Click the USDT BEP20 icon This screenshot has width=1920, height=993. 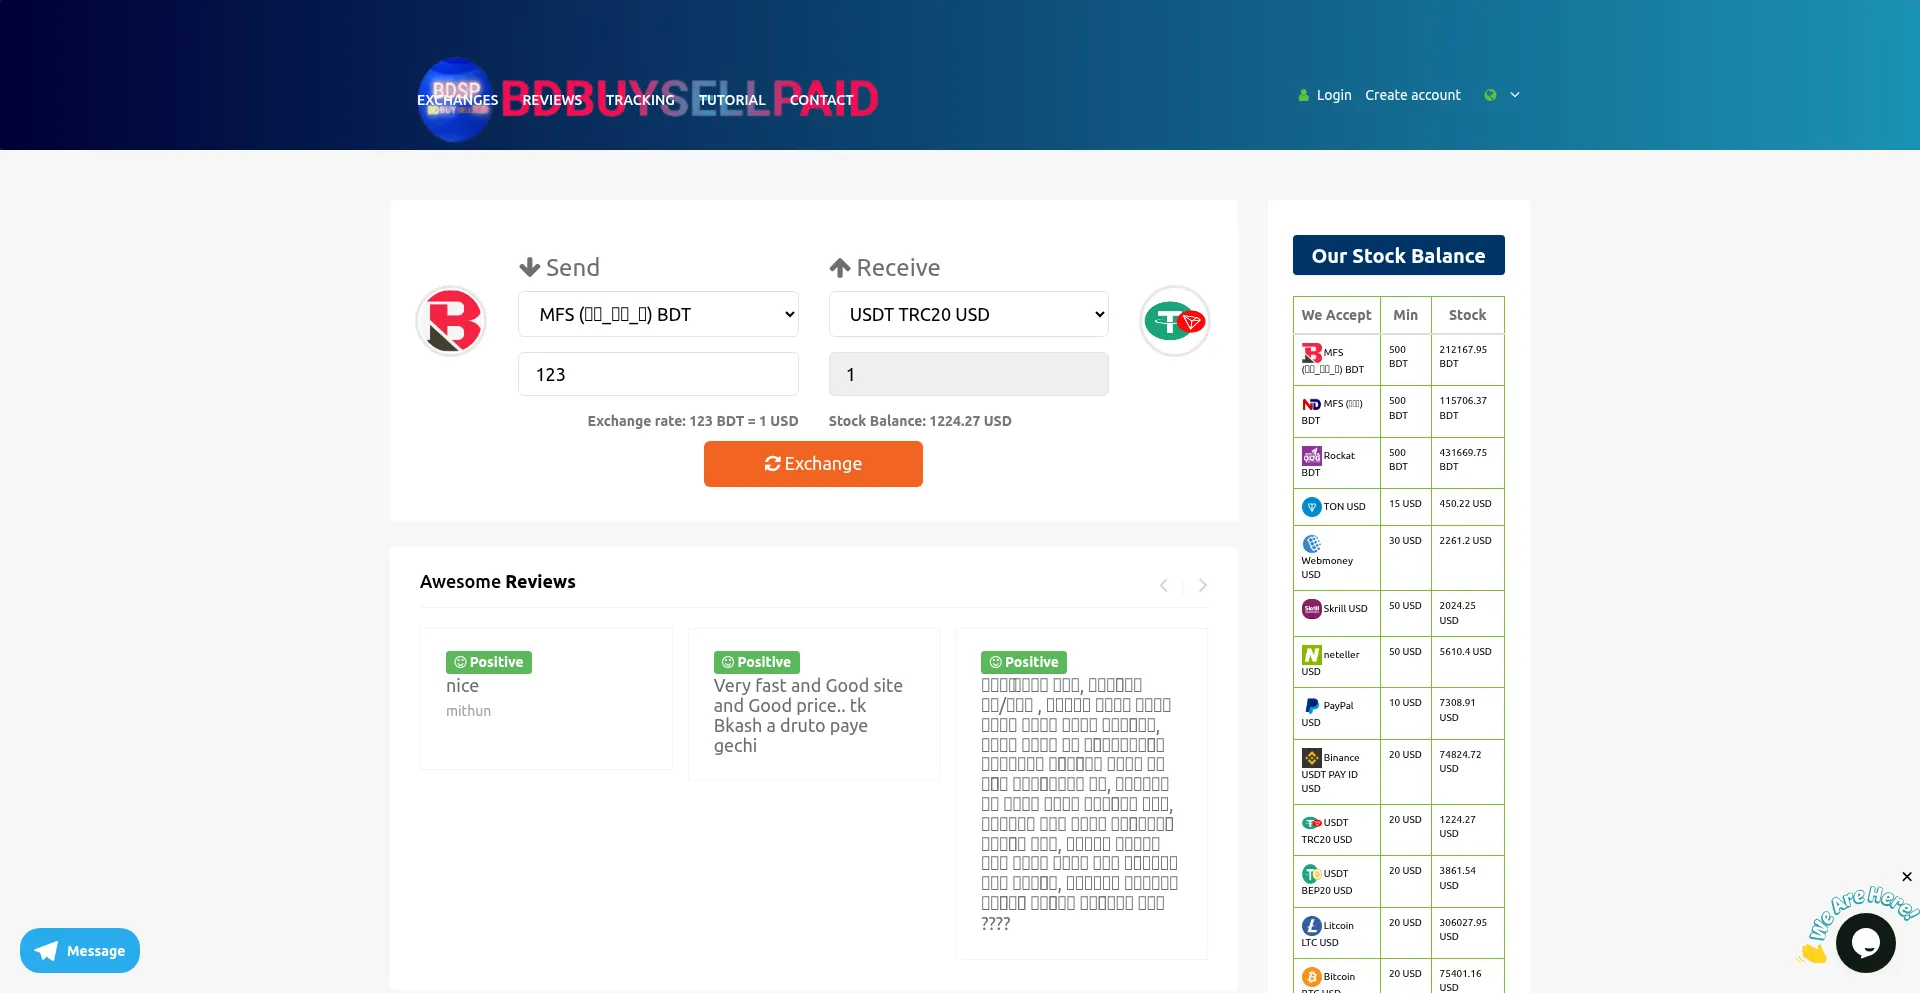1311,874
